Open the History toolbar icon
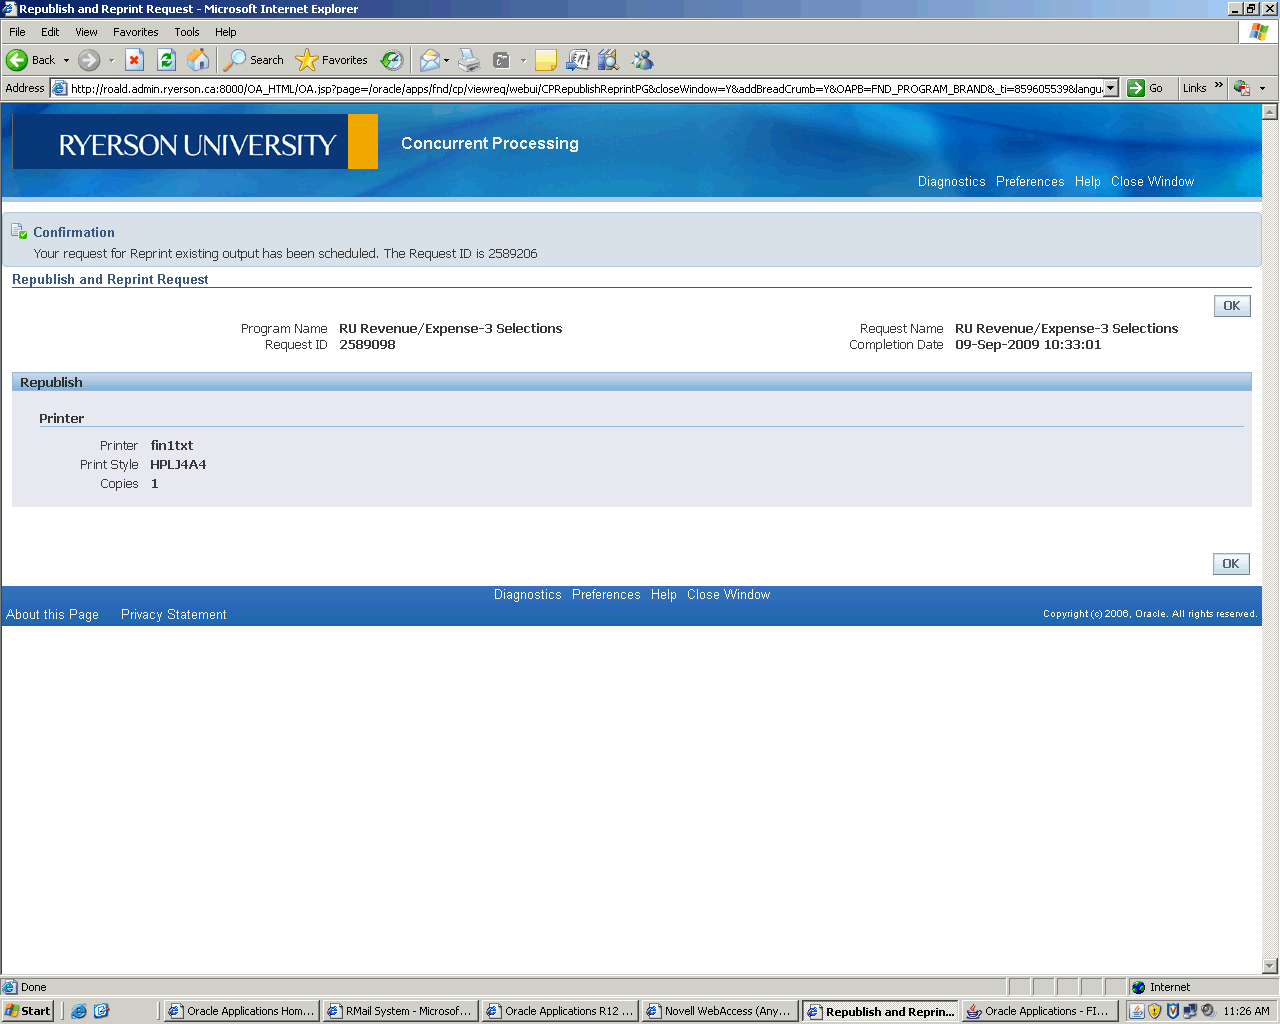This screenshot has width=1280, height=1024. tap(392, 60)
